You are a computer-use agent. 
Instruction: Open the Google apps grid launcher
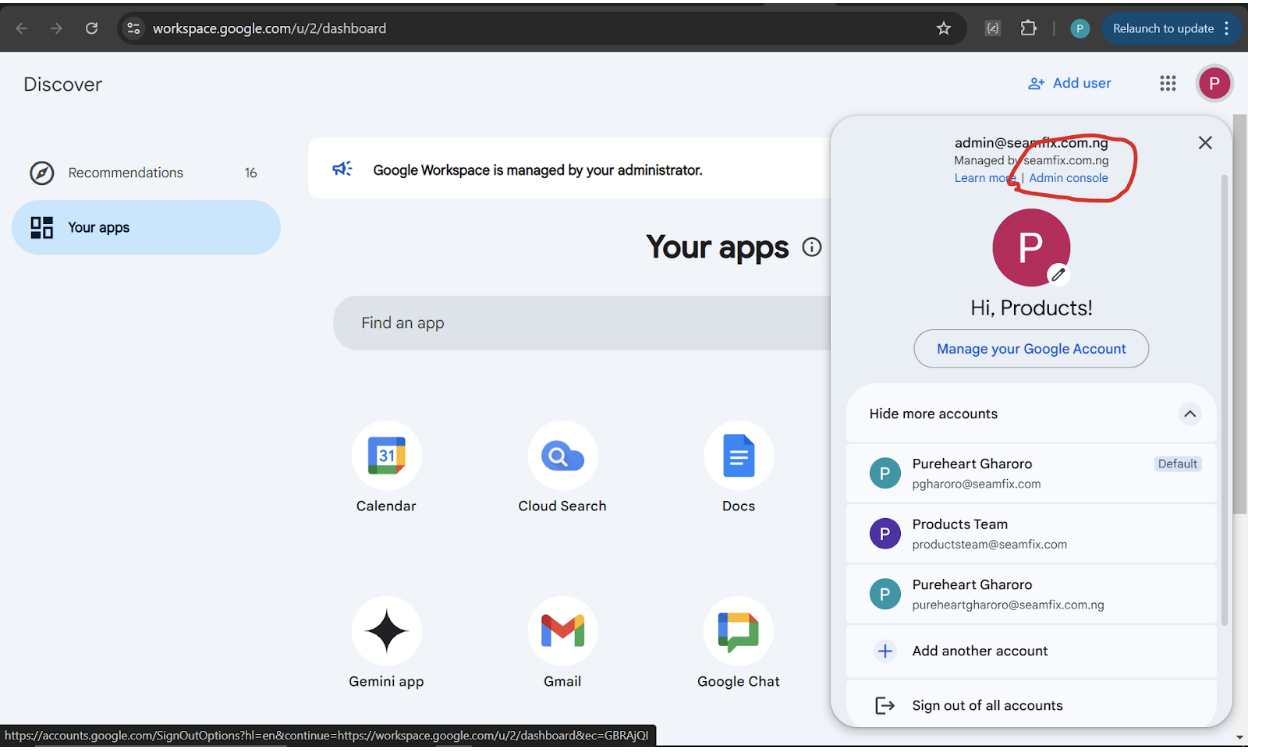click(1168, 83)
